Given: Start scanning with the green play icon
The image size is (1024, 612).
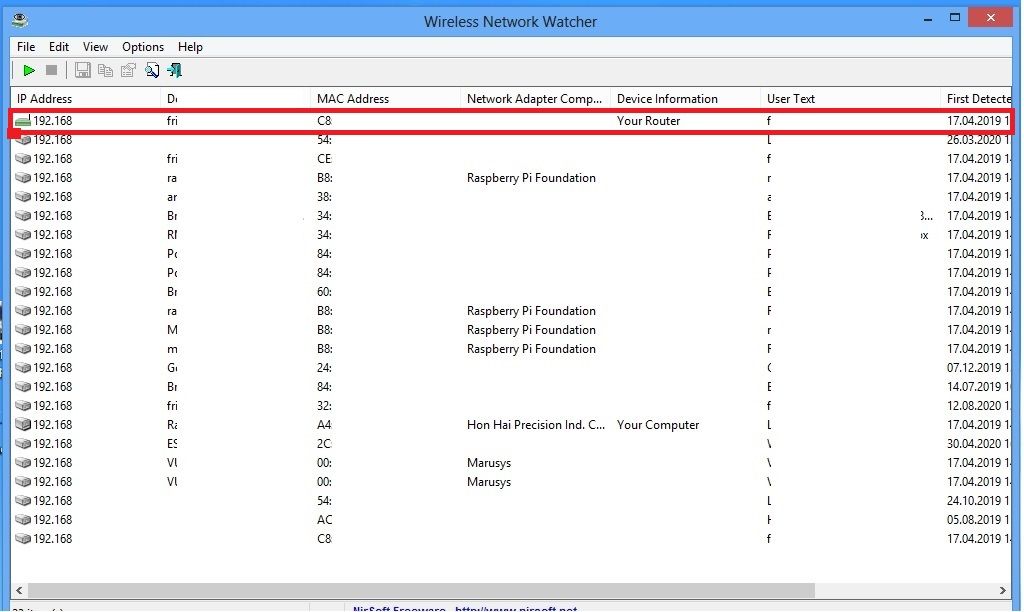Looking at the screenshot, I should point(29,70).
